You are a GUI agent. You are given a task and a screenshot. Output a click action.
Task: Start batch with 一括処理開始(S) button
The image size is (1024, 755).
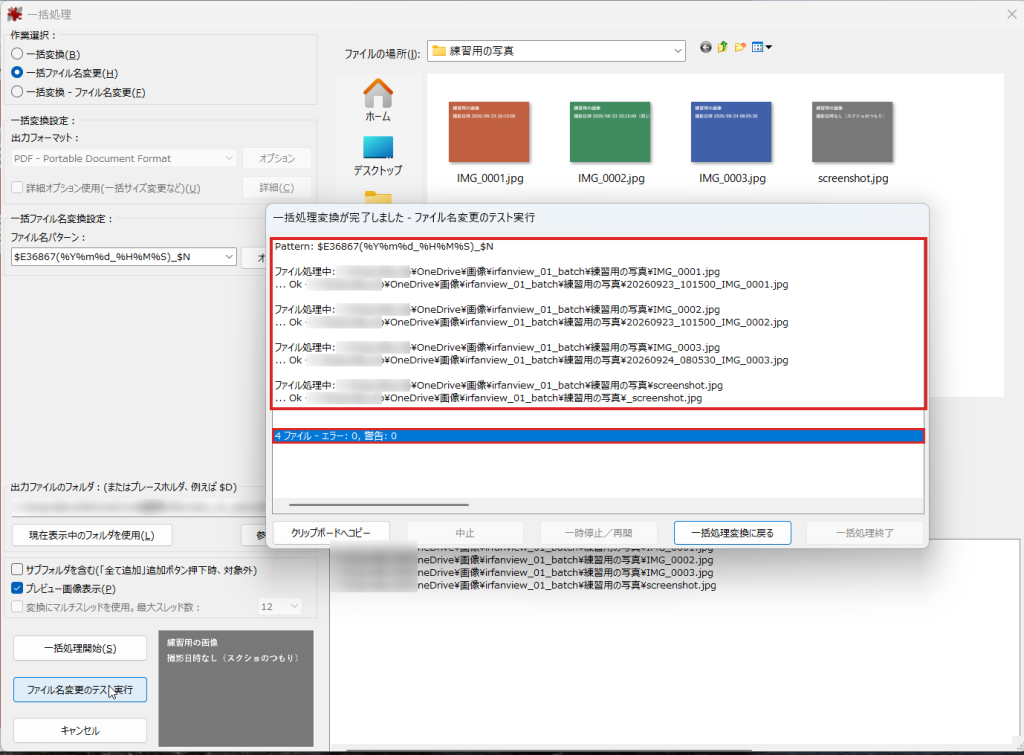click(80, 648)
